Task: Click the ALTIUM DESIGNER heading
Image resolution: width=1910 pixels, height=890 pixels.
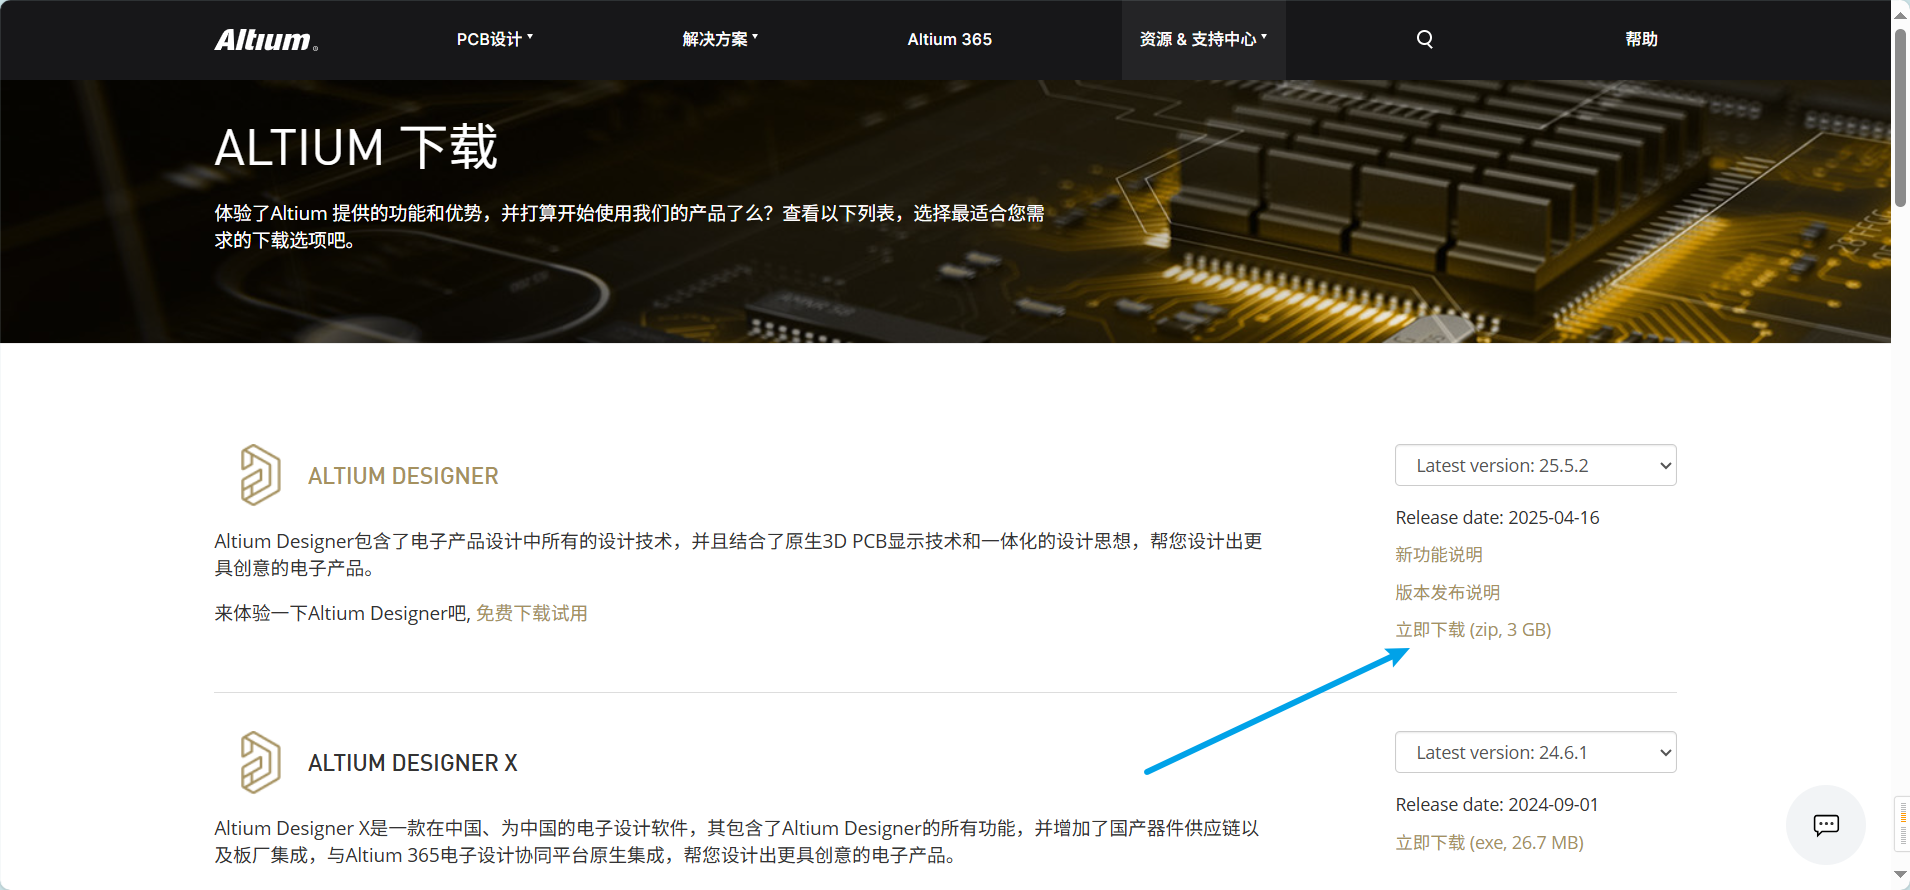Action: tap(403, 476)
